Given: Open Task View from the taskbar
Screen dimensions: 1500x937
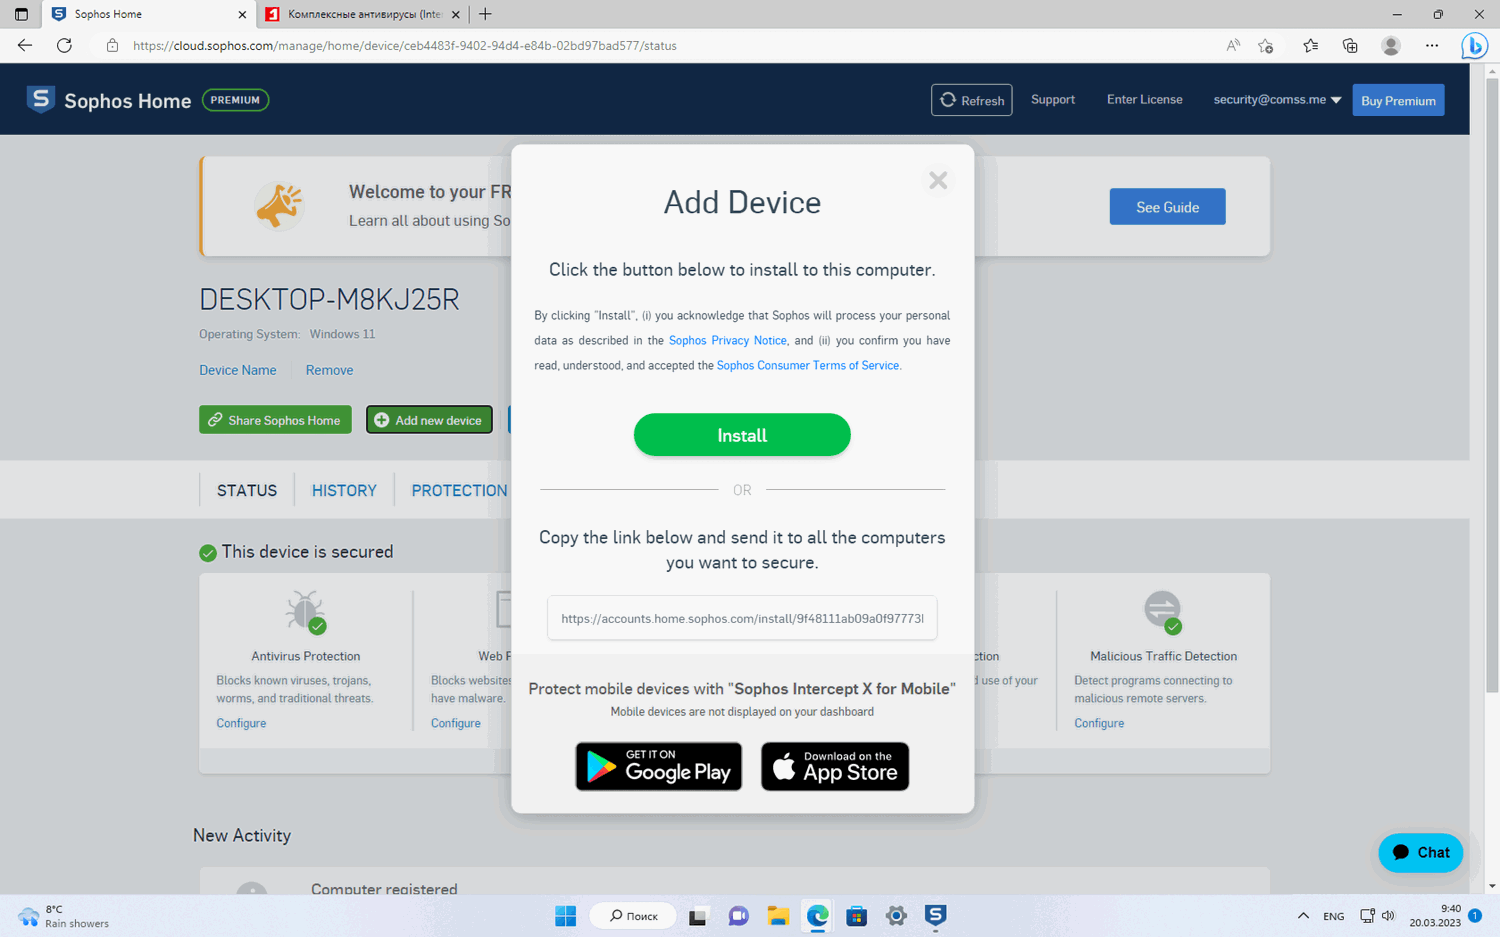Looking at the screenshot, I should tap(698, 915).
